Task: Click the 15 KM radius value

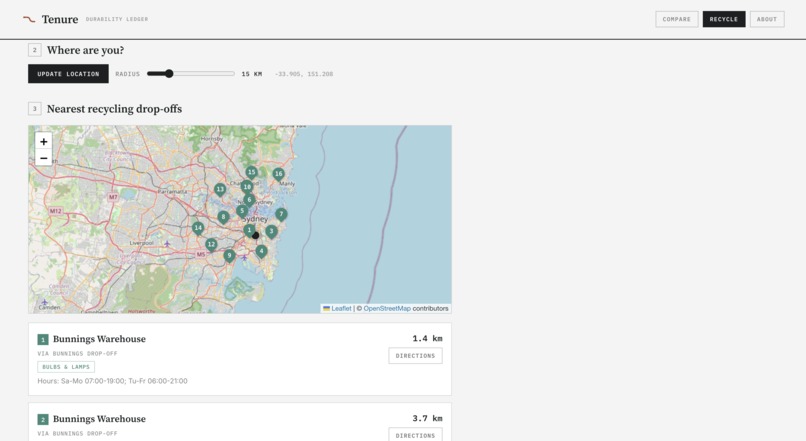Action: coord(252,74)
